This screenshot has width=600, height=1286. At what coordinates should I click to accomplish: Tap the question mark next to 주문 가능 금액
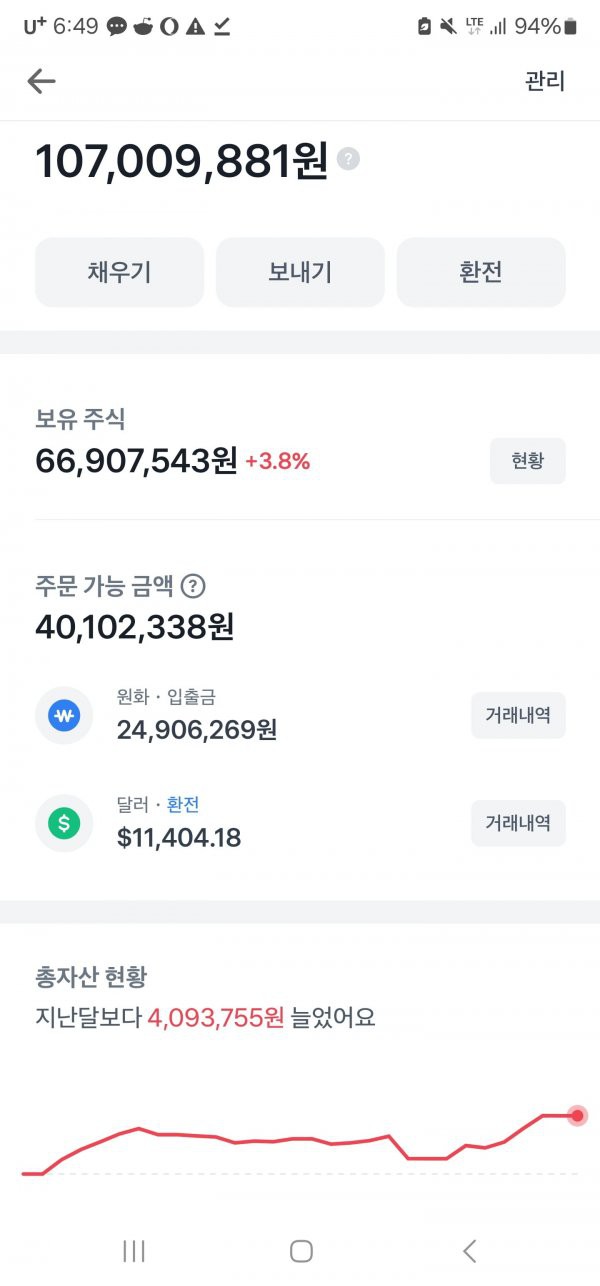194,586
